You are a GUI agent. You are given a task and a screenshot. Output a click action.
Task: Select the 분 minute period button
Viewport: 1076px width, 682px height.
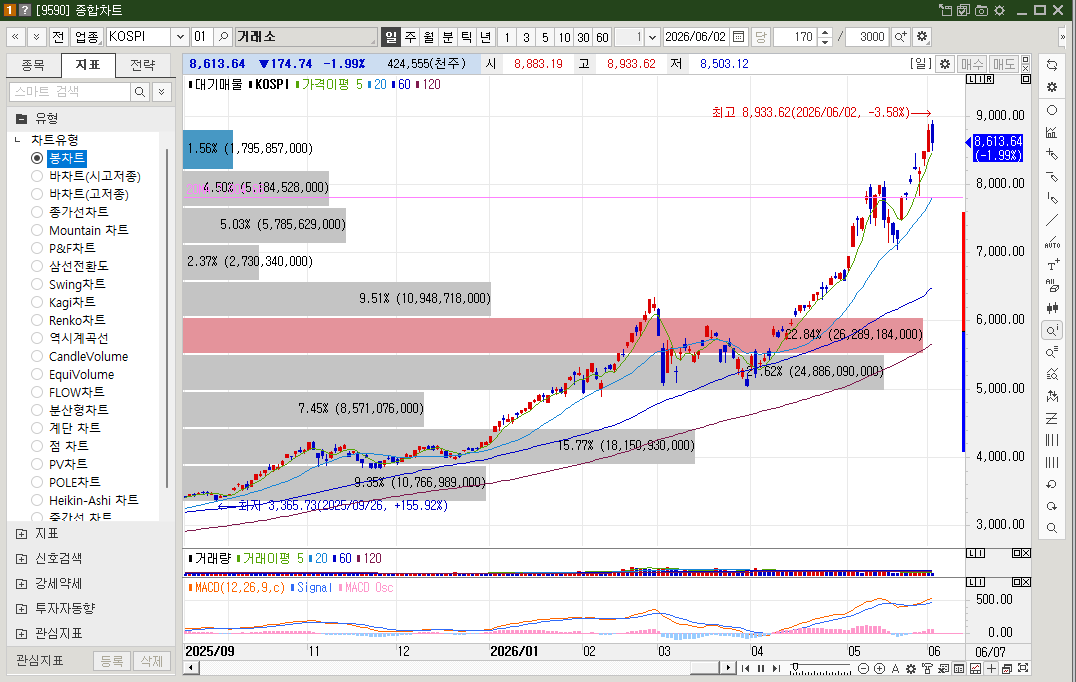(x=447, y=36)
